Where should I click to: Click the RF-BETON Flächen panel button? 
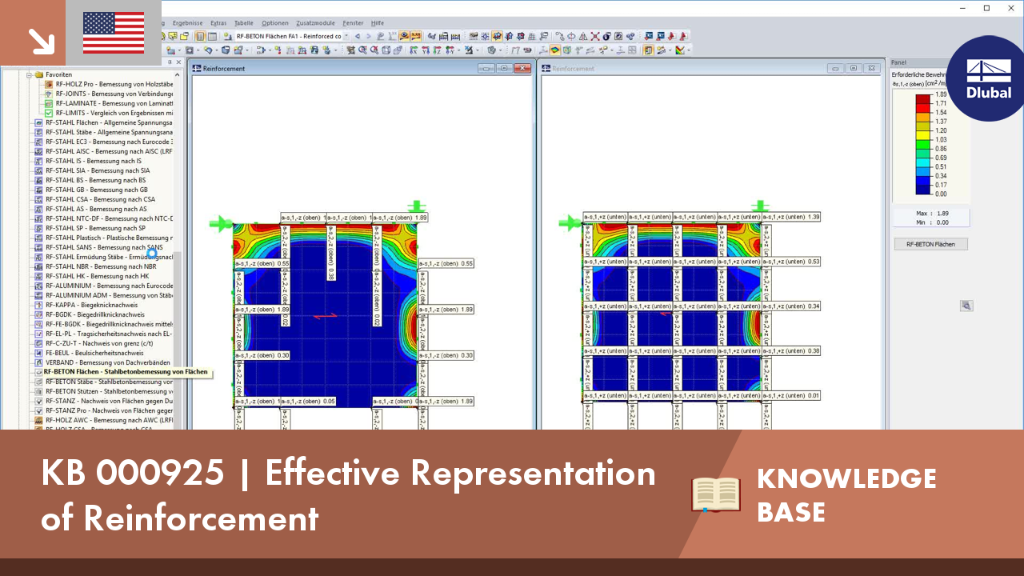[x=931, y=244]
